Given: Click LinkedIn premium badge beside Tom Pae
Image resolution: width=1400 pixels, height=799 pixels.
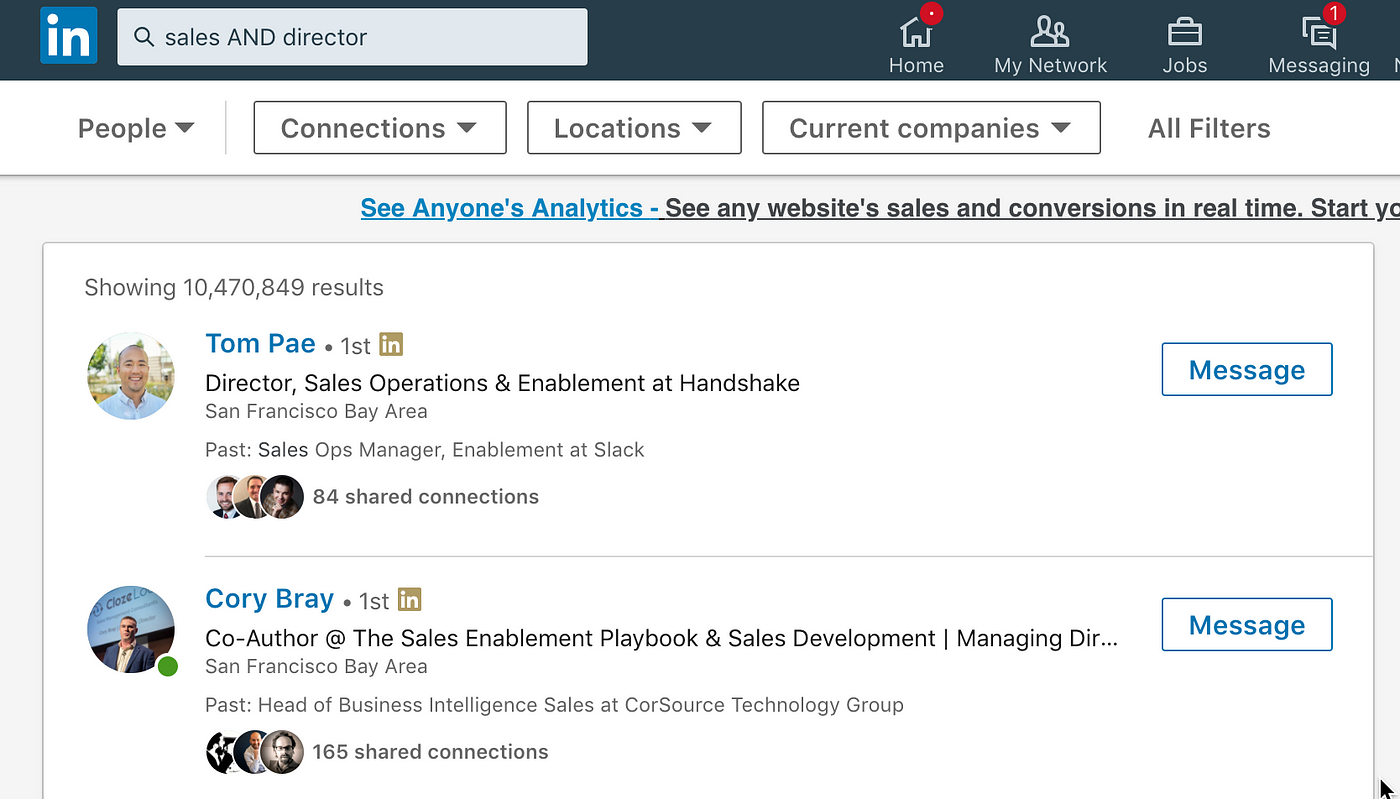Looking at the screenshot, I should coord(391,345).
